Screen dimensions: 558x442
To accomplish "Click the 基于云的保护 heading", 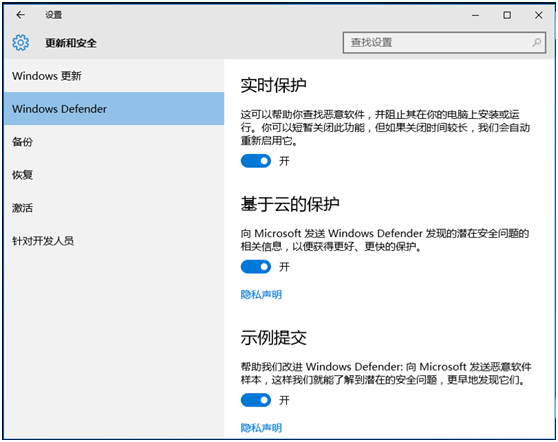I will click(x=290, y=204).
